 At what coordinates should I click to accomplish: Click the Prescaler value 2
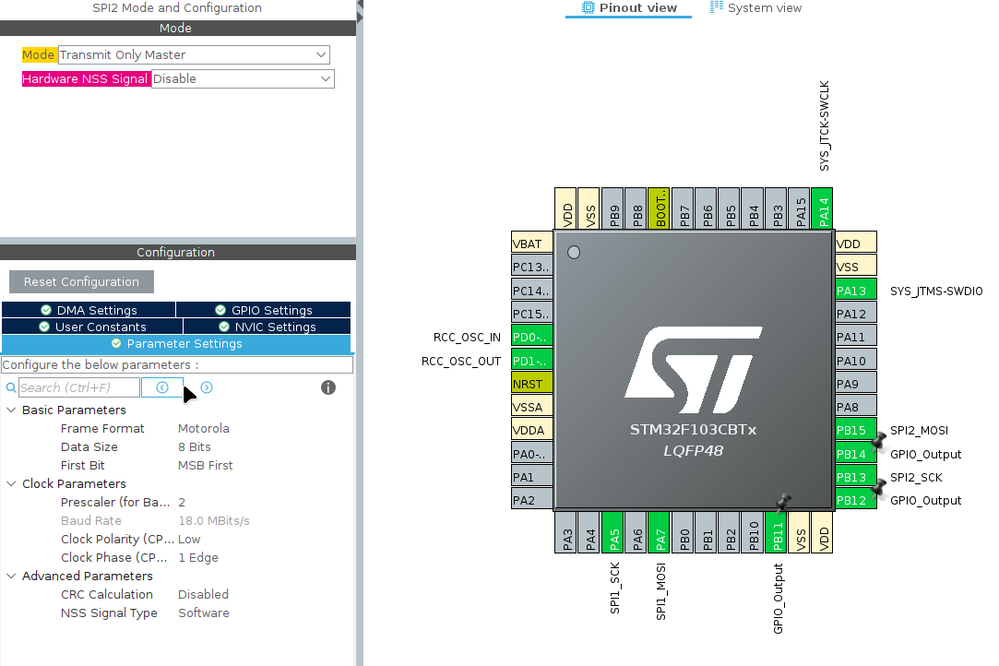(x=182, y=502)
